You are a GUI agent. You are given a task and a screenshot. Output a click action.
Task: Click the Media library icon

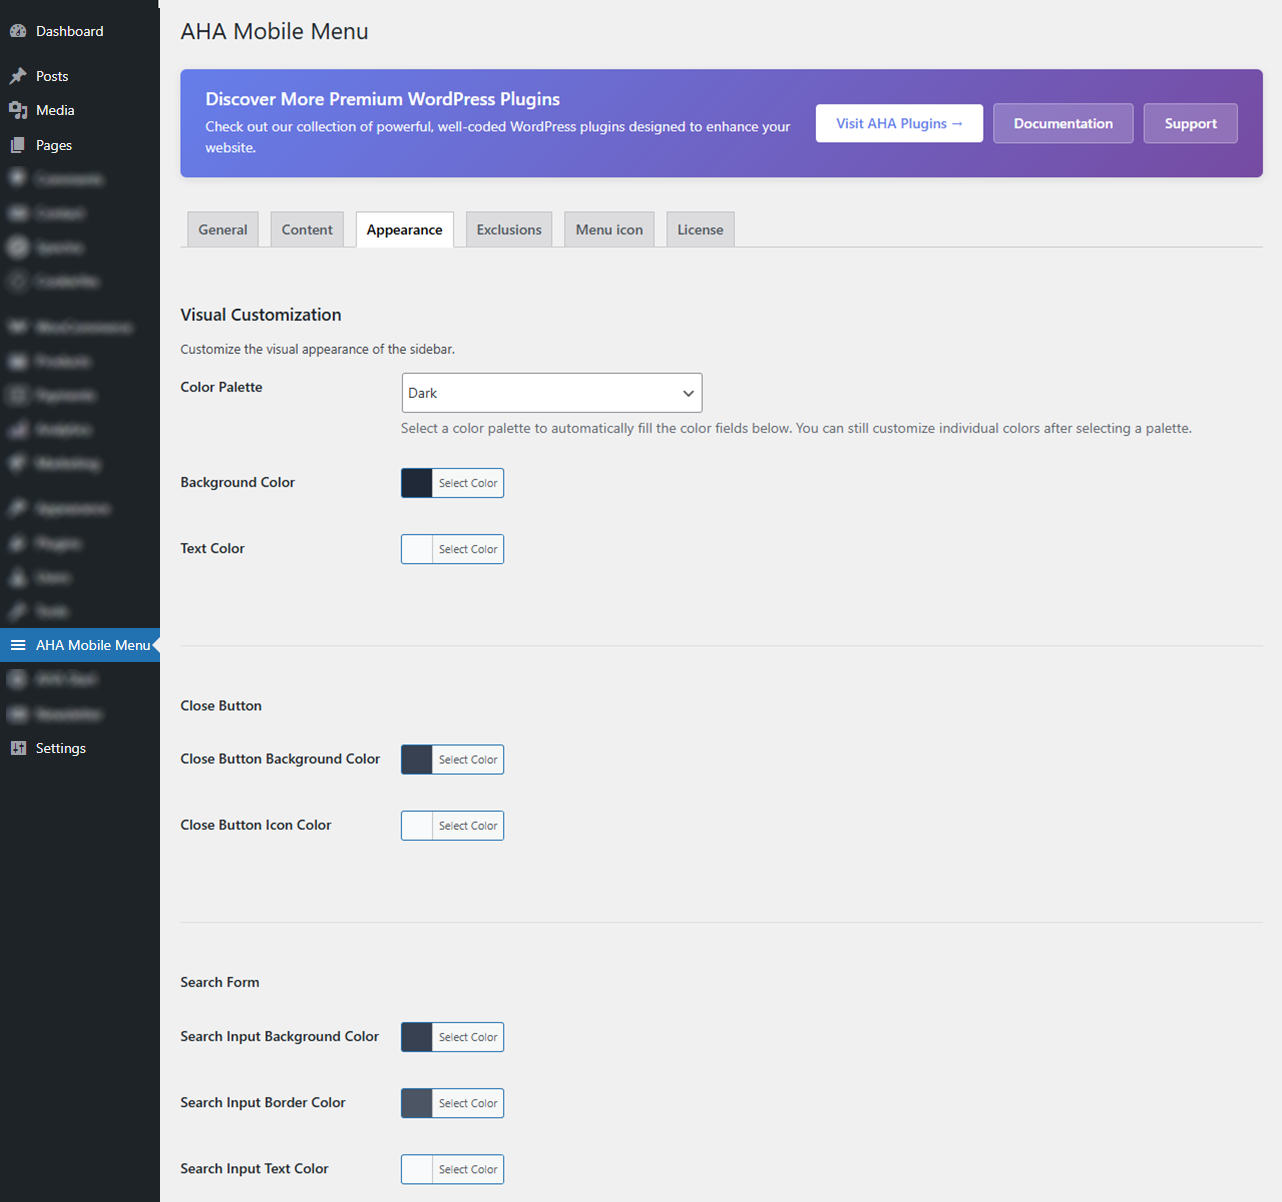[x=18, y=110]
